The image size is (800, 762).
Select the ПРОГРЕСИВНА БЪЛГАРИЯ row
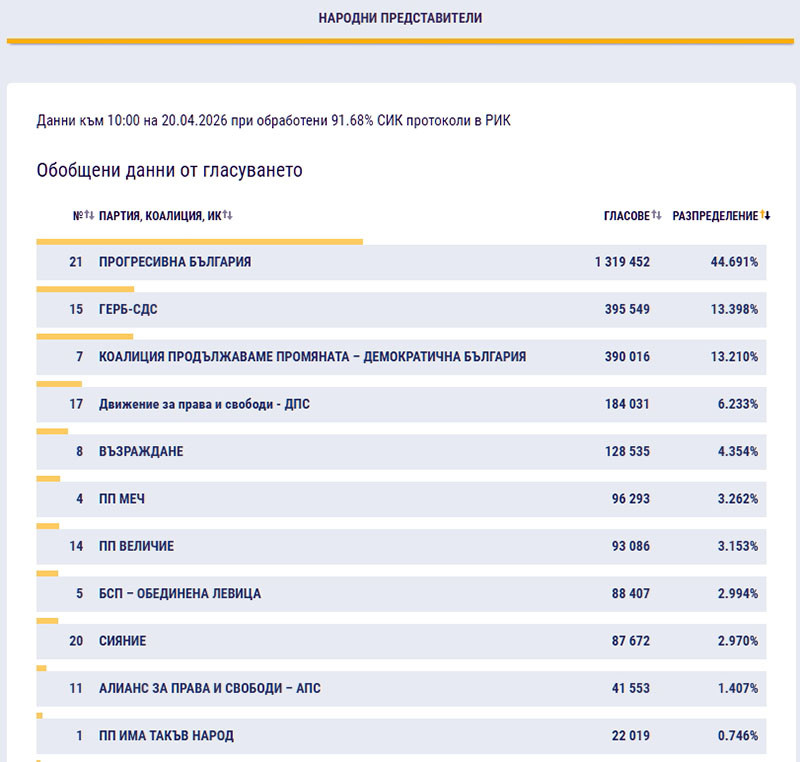[x=175, y=262]
